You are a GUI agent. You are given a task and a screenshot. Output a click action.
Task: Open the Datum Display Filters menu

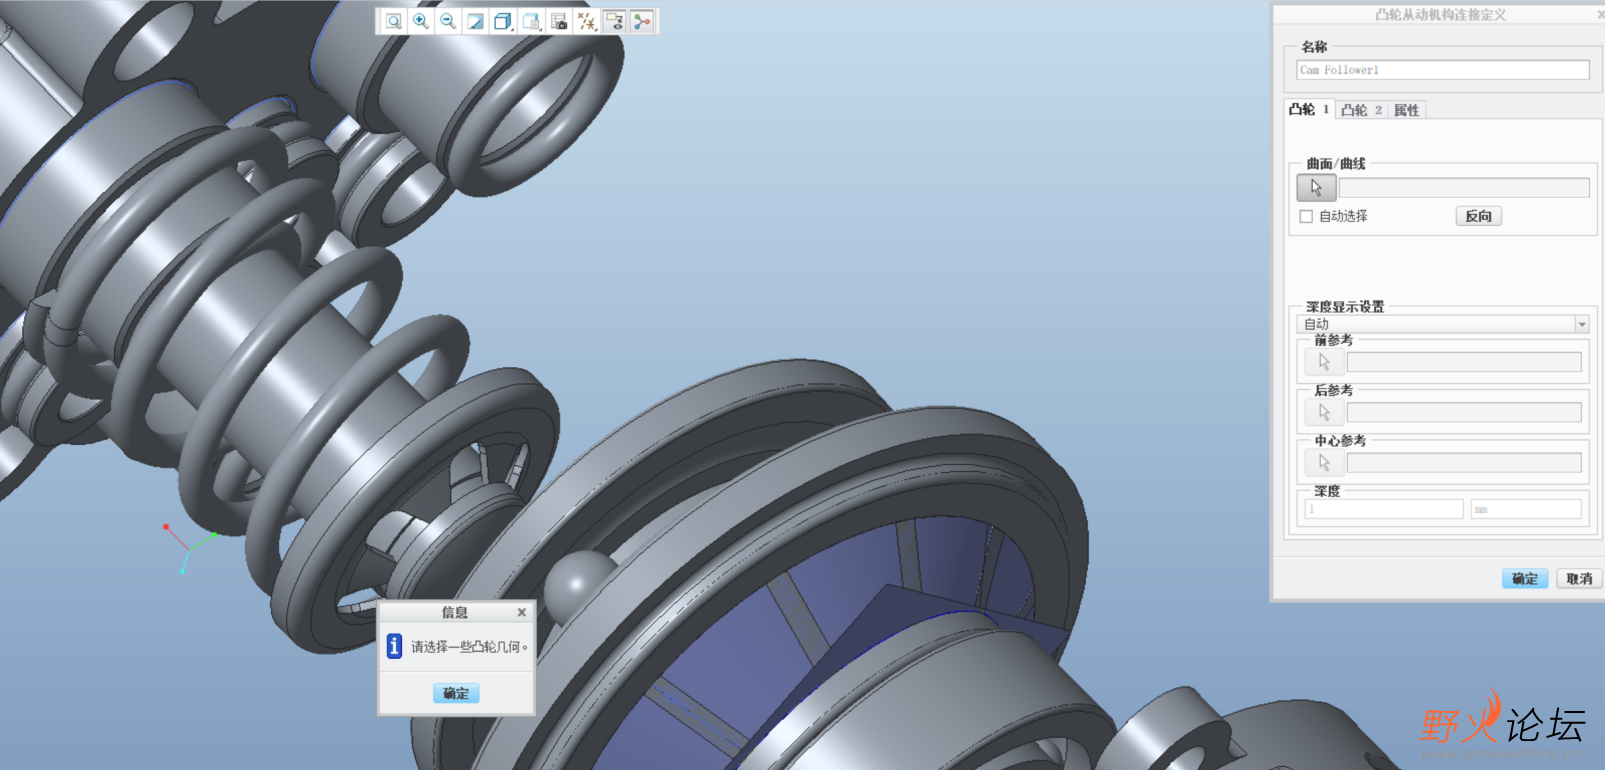pyautogui.click(x=587, y=21)
